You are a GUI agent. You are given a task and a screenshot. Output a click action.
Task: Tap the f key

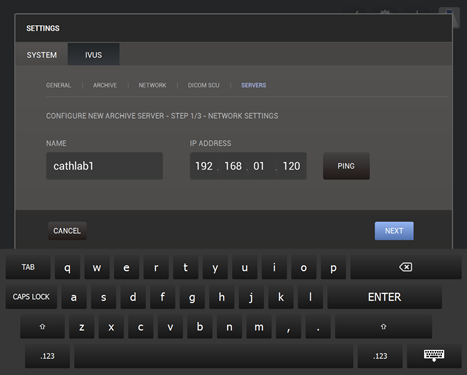point(163,297)
